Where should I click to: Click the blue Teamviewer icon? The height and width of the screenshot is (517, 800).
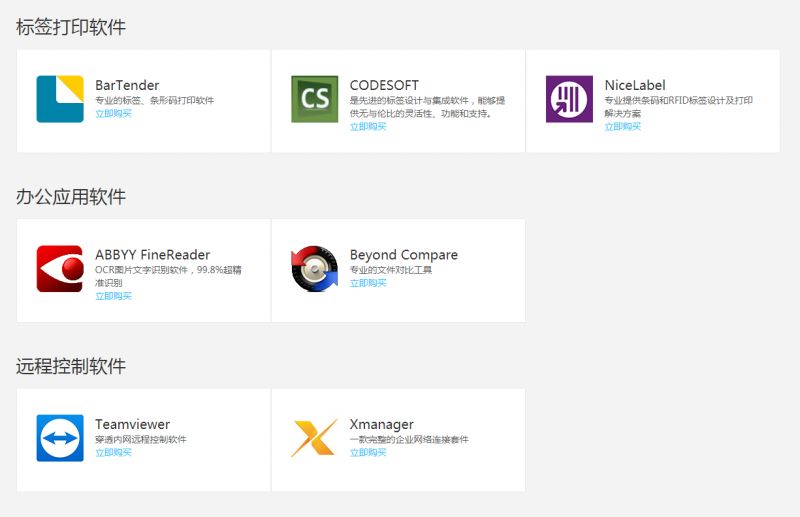tap(60, 438)
